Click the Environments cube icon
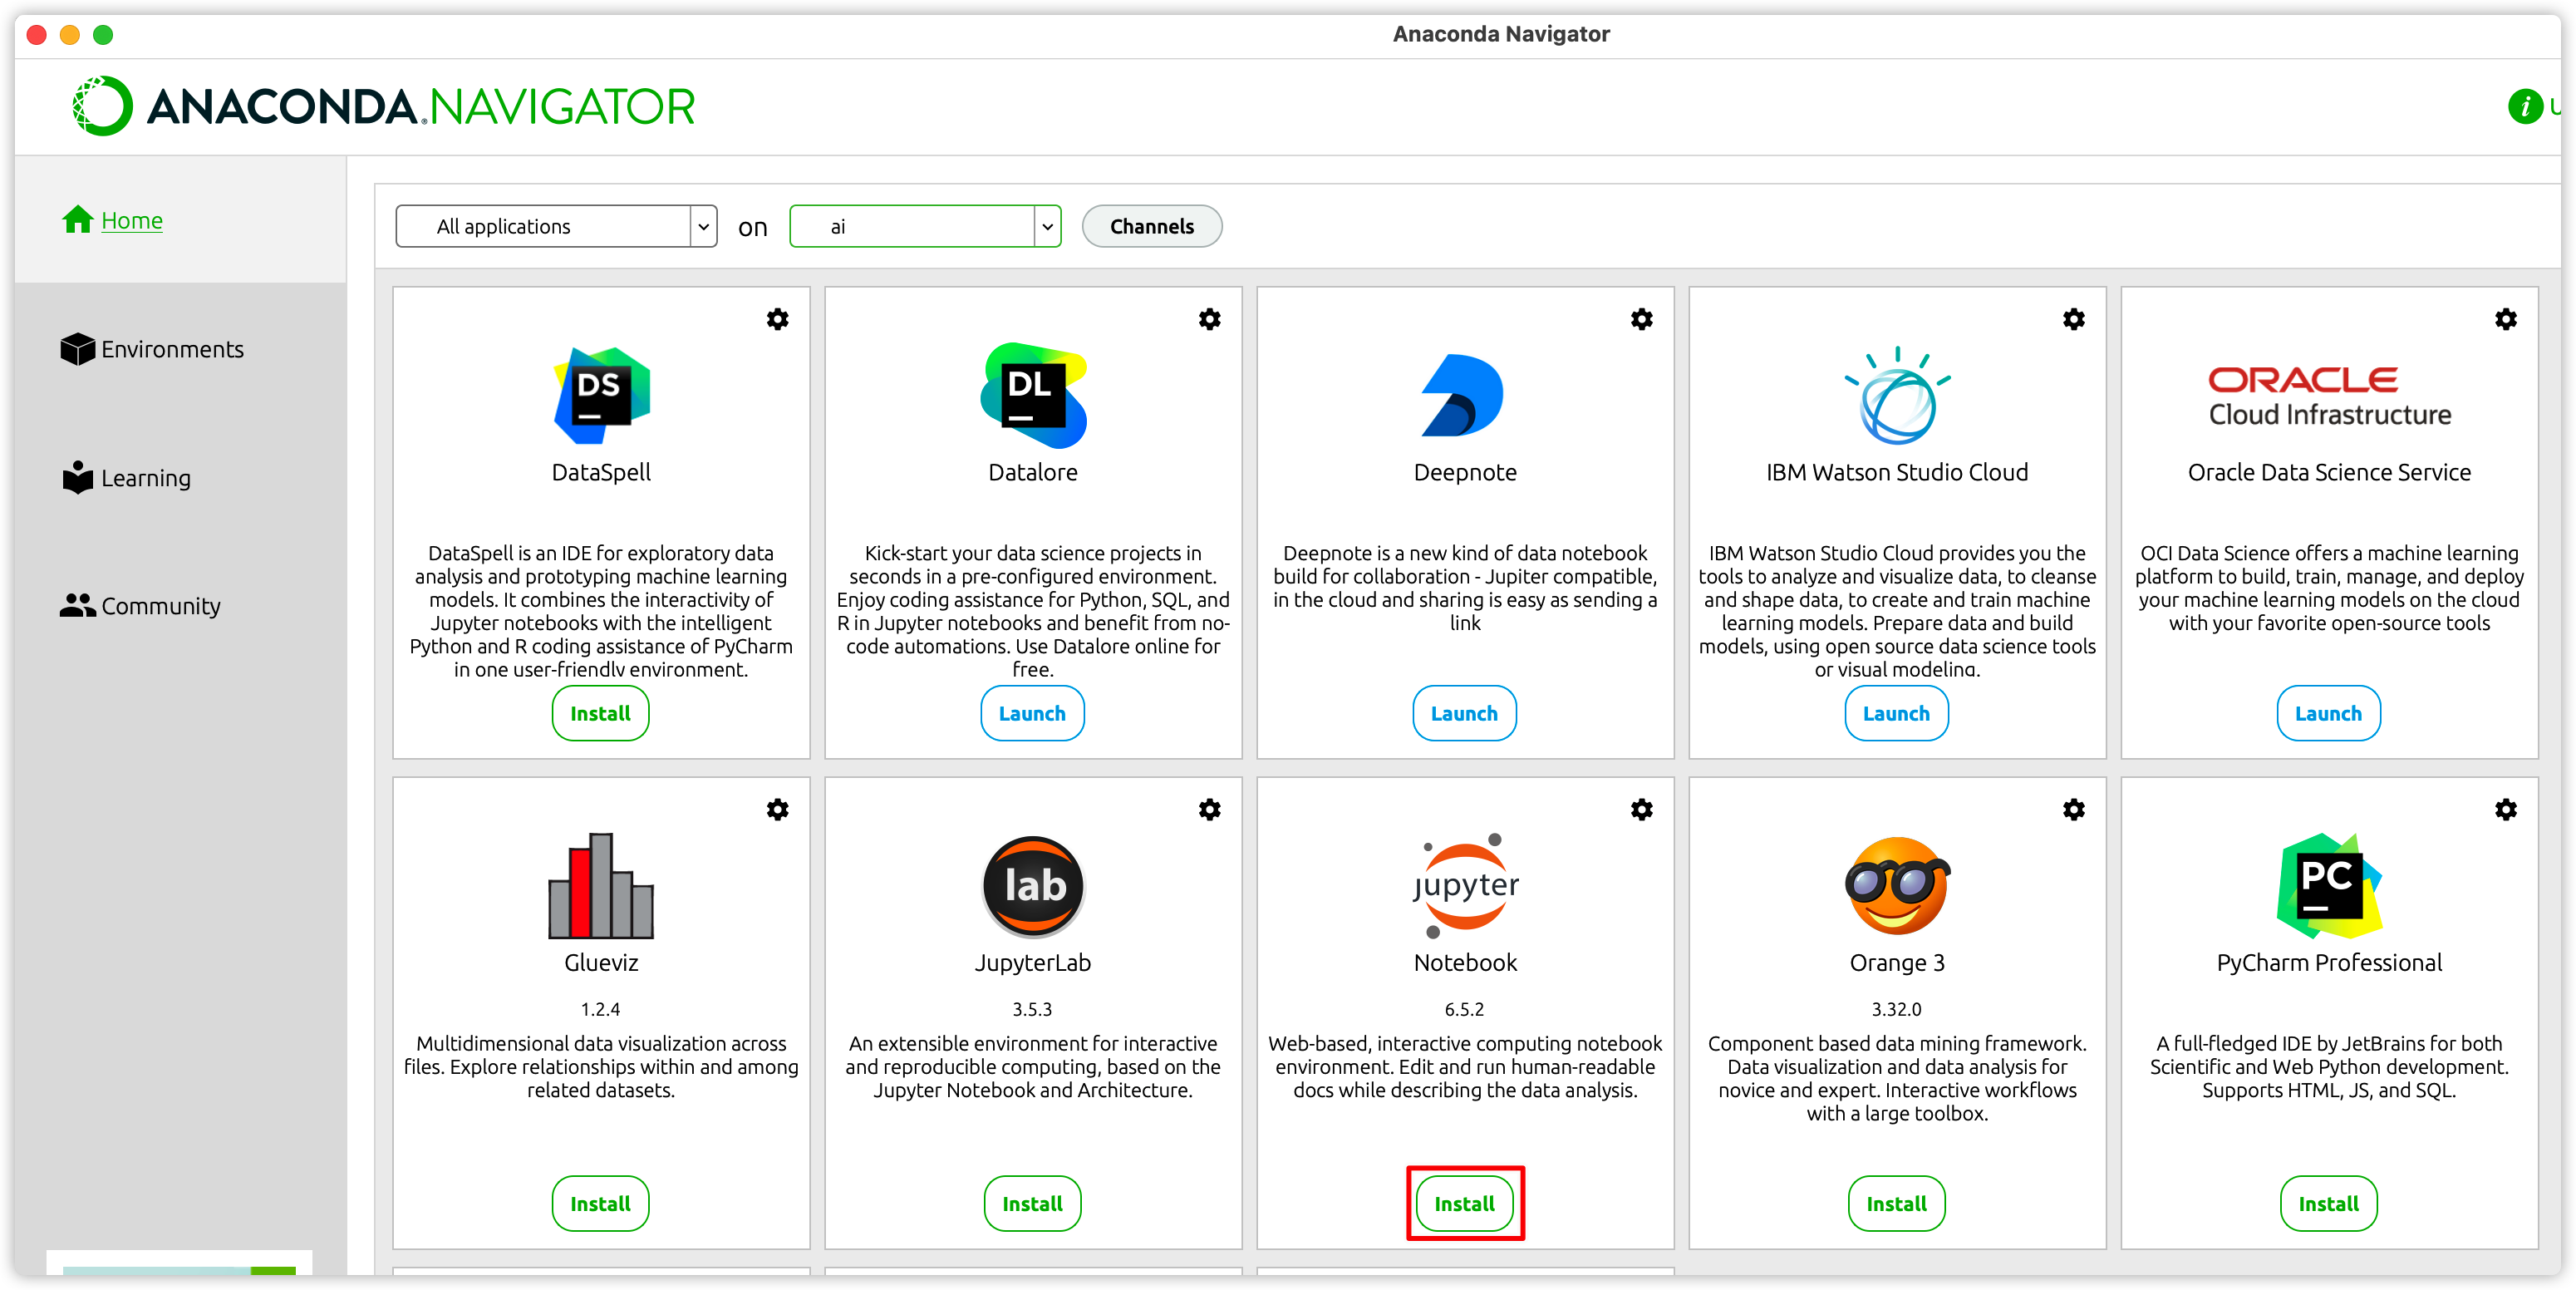Screen dimensions: 2576x1290 coord(77,349)
